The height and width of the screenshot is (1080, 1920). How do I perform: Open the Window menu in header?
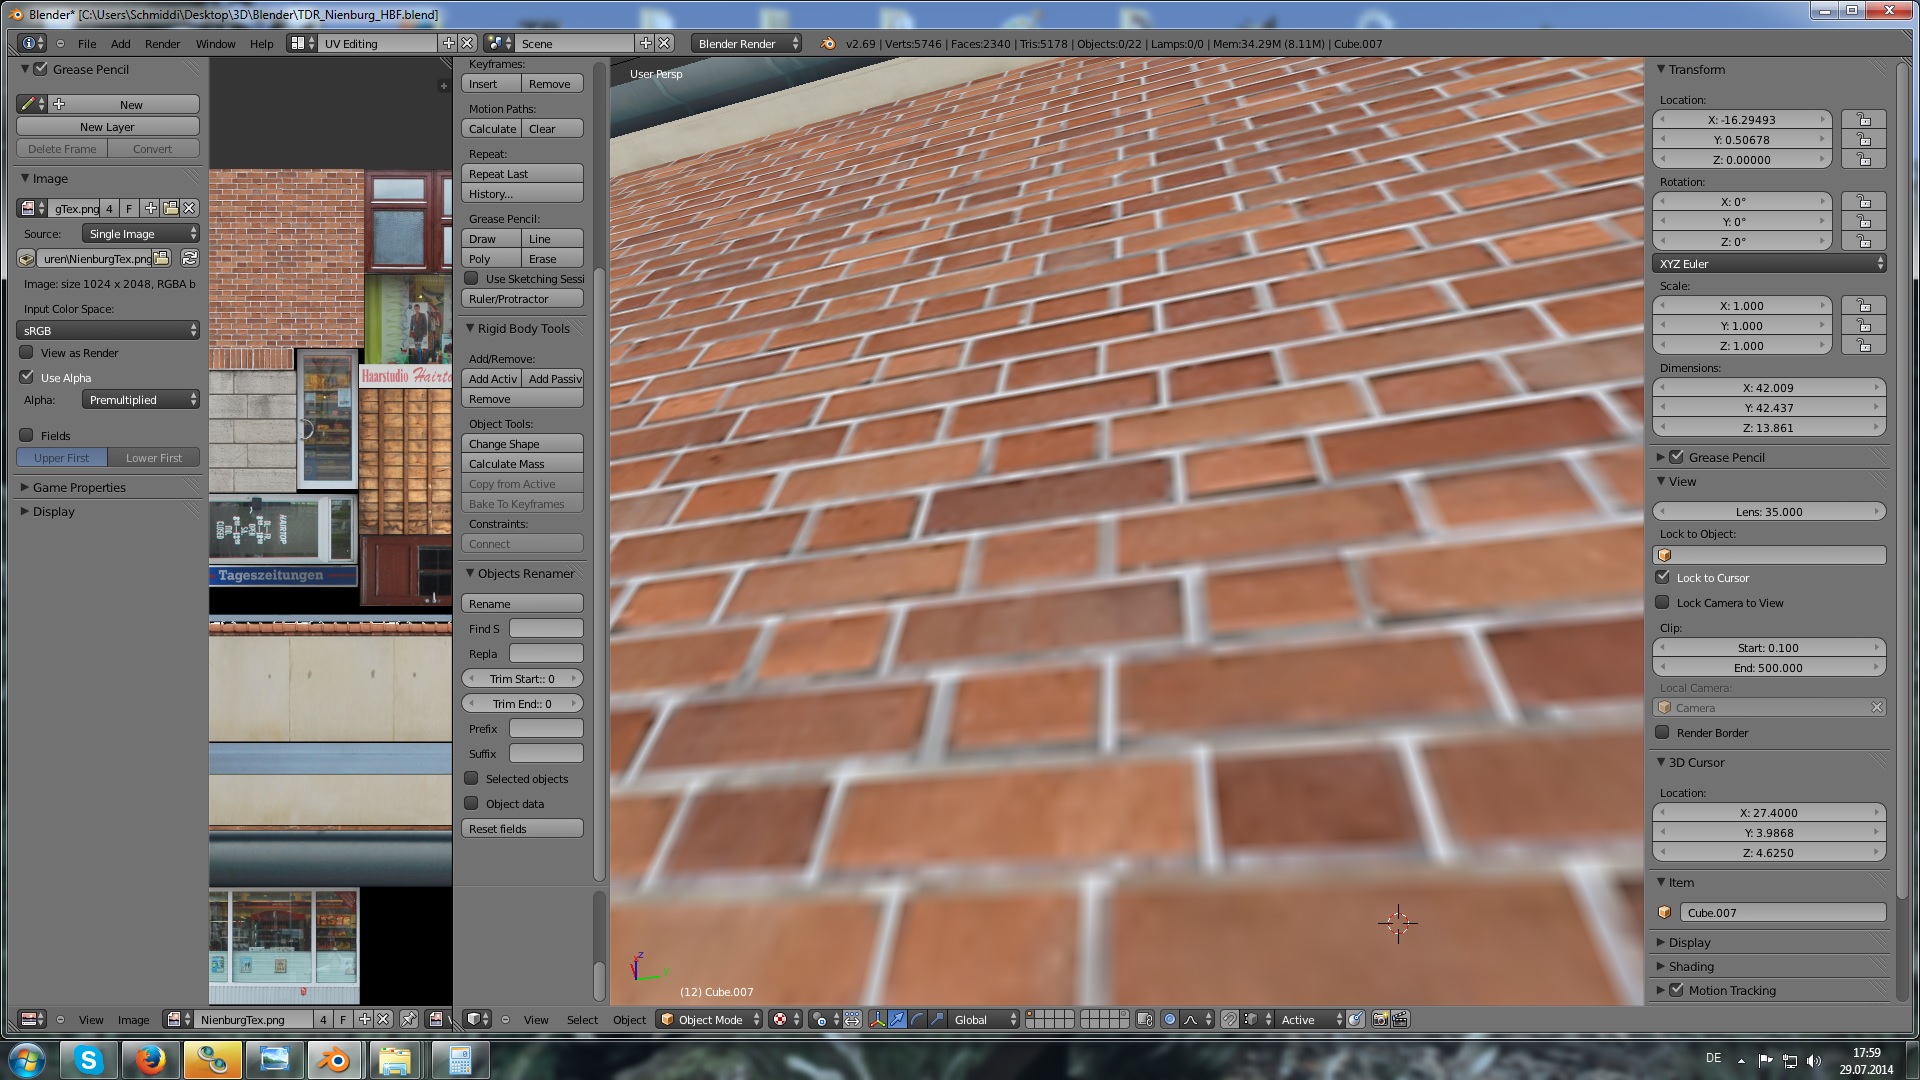click(x=215, y=44)
